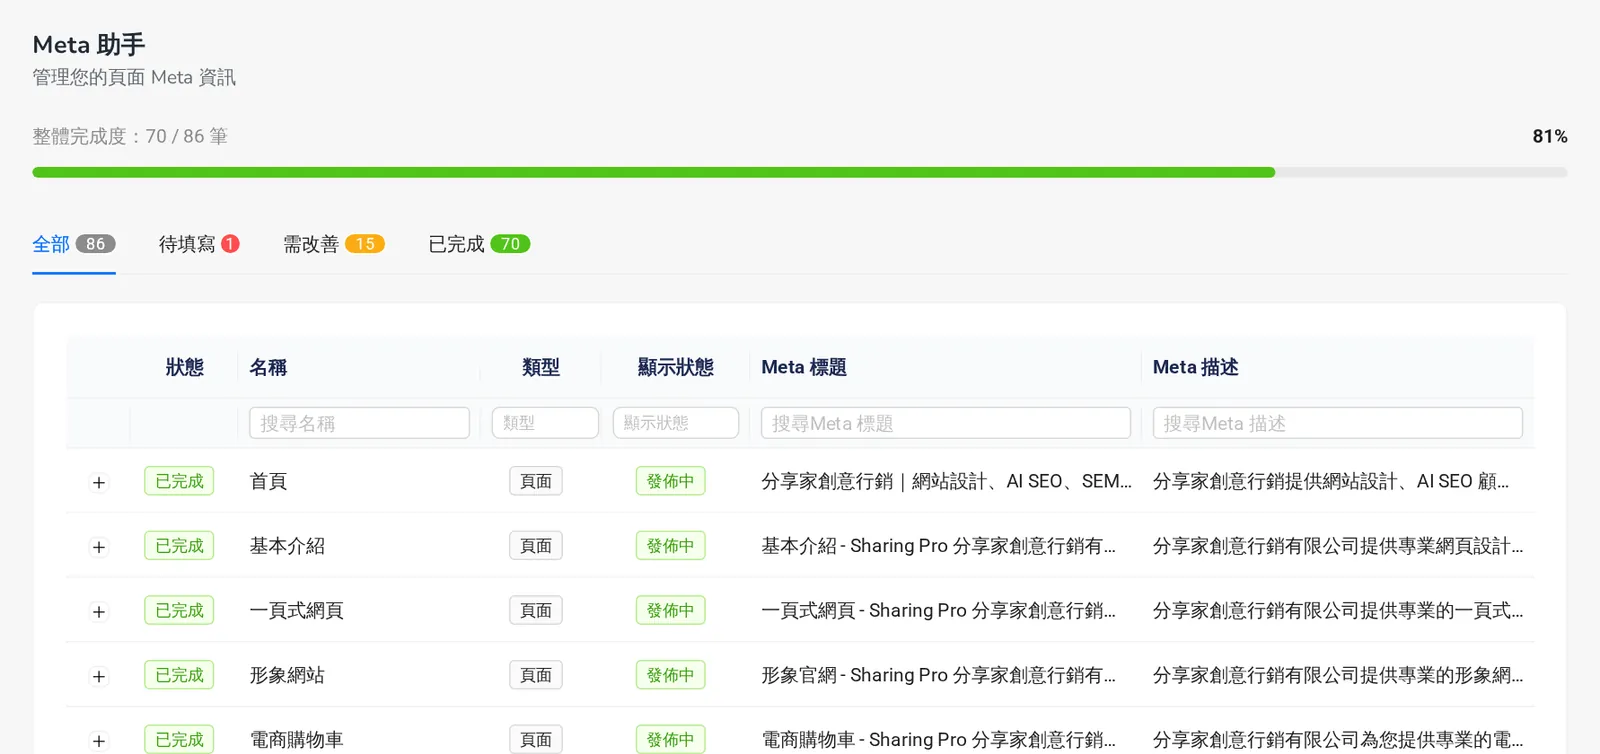Select the 需改善 tab
1600x754 pixels.
pyautogui.click(x=334, y=244)
